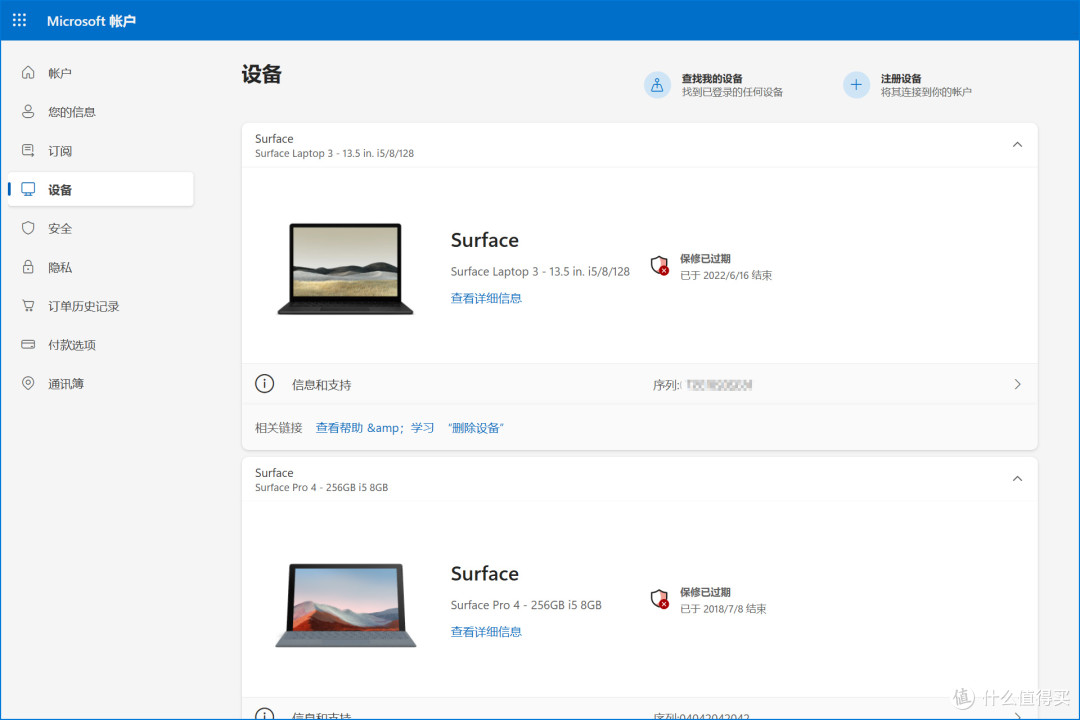Click 查看详细信息 for Surface Laptop 3
This screenshot has width=1080, height=720.
pyautogui.click(x=486, y=298)
